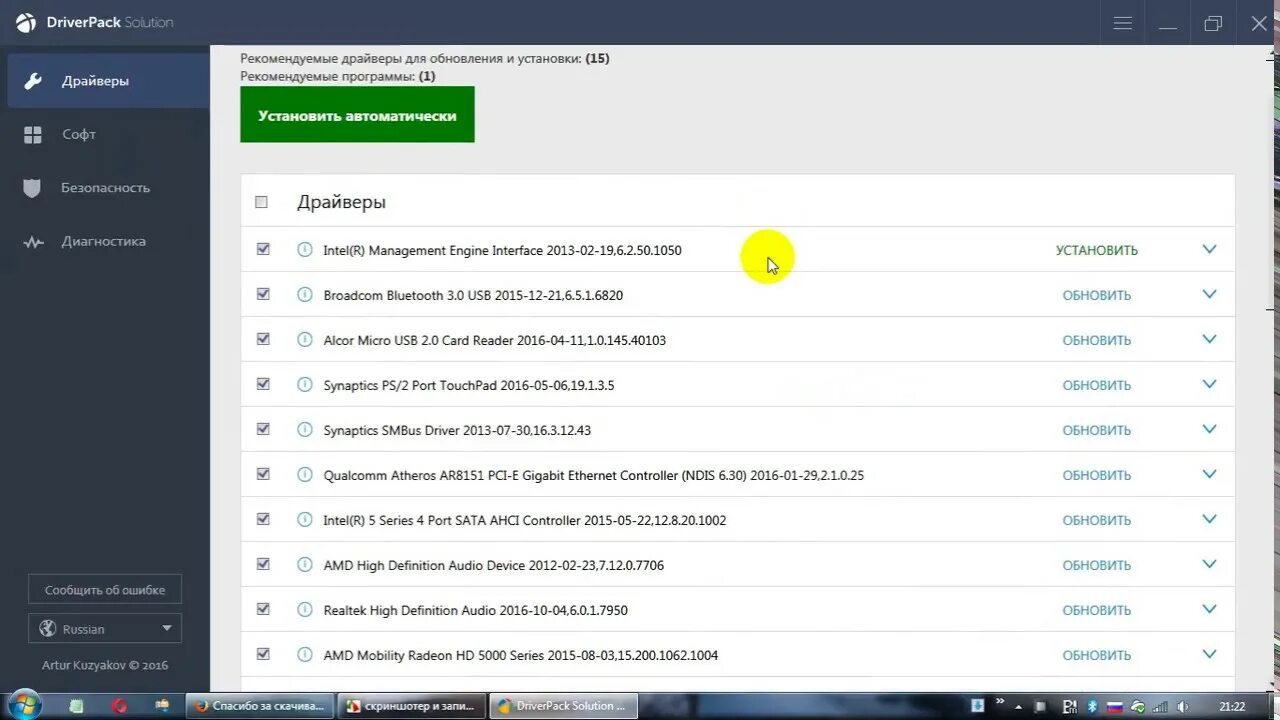Click the grid icon next to Софт

33,134
